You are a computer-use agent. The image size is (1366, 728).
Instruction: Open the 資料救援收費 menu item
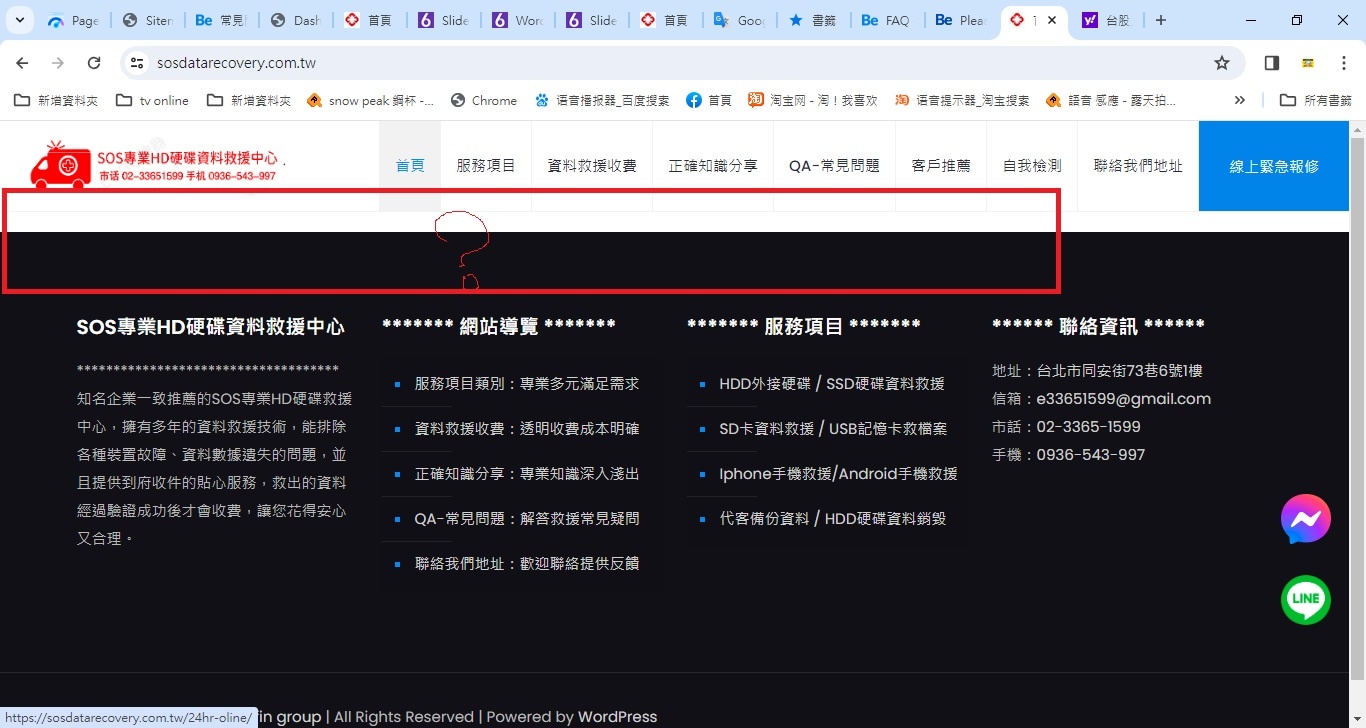(592, 166)
